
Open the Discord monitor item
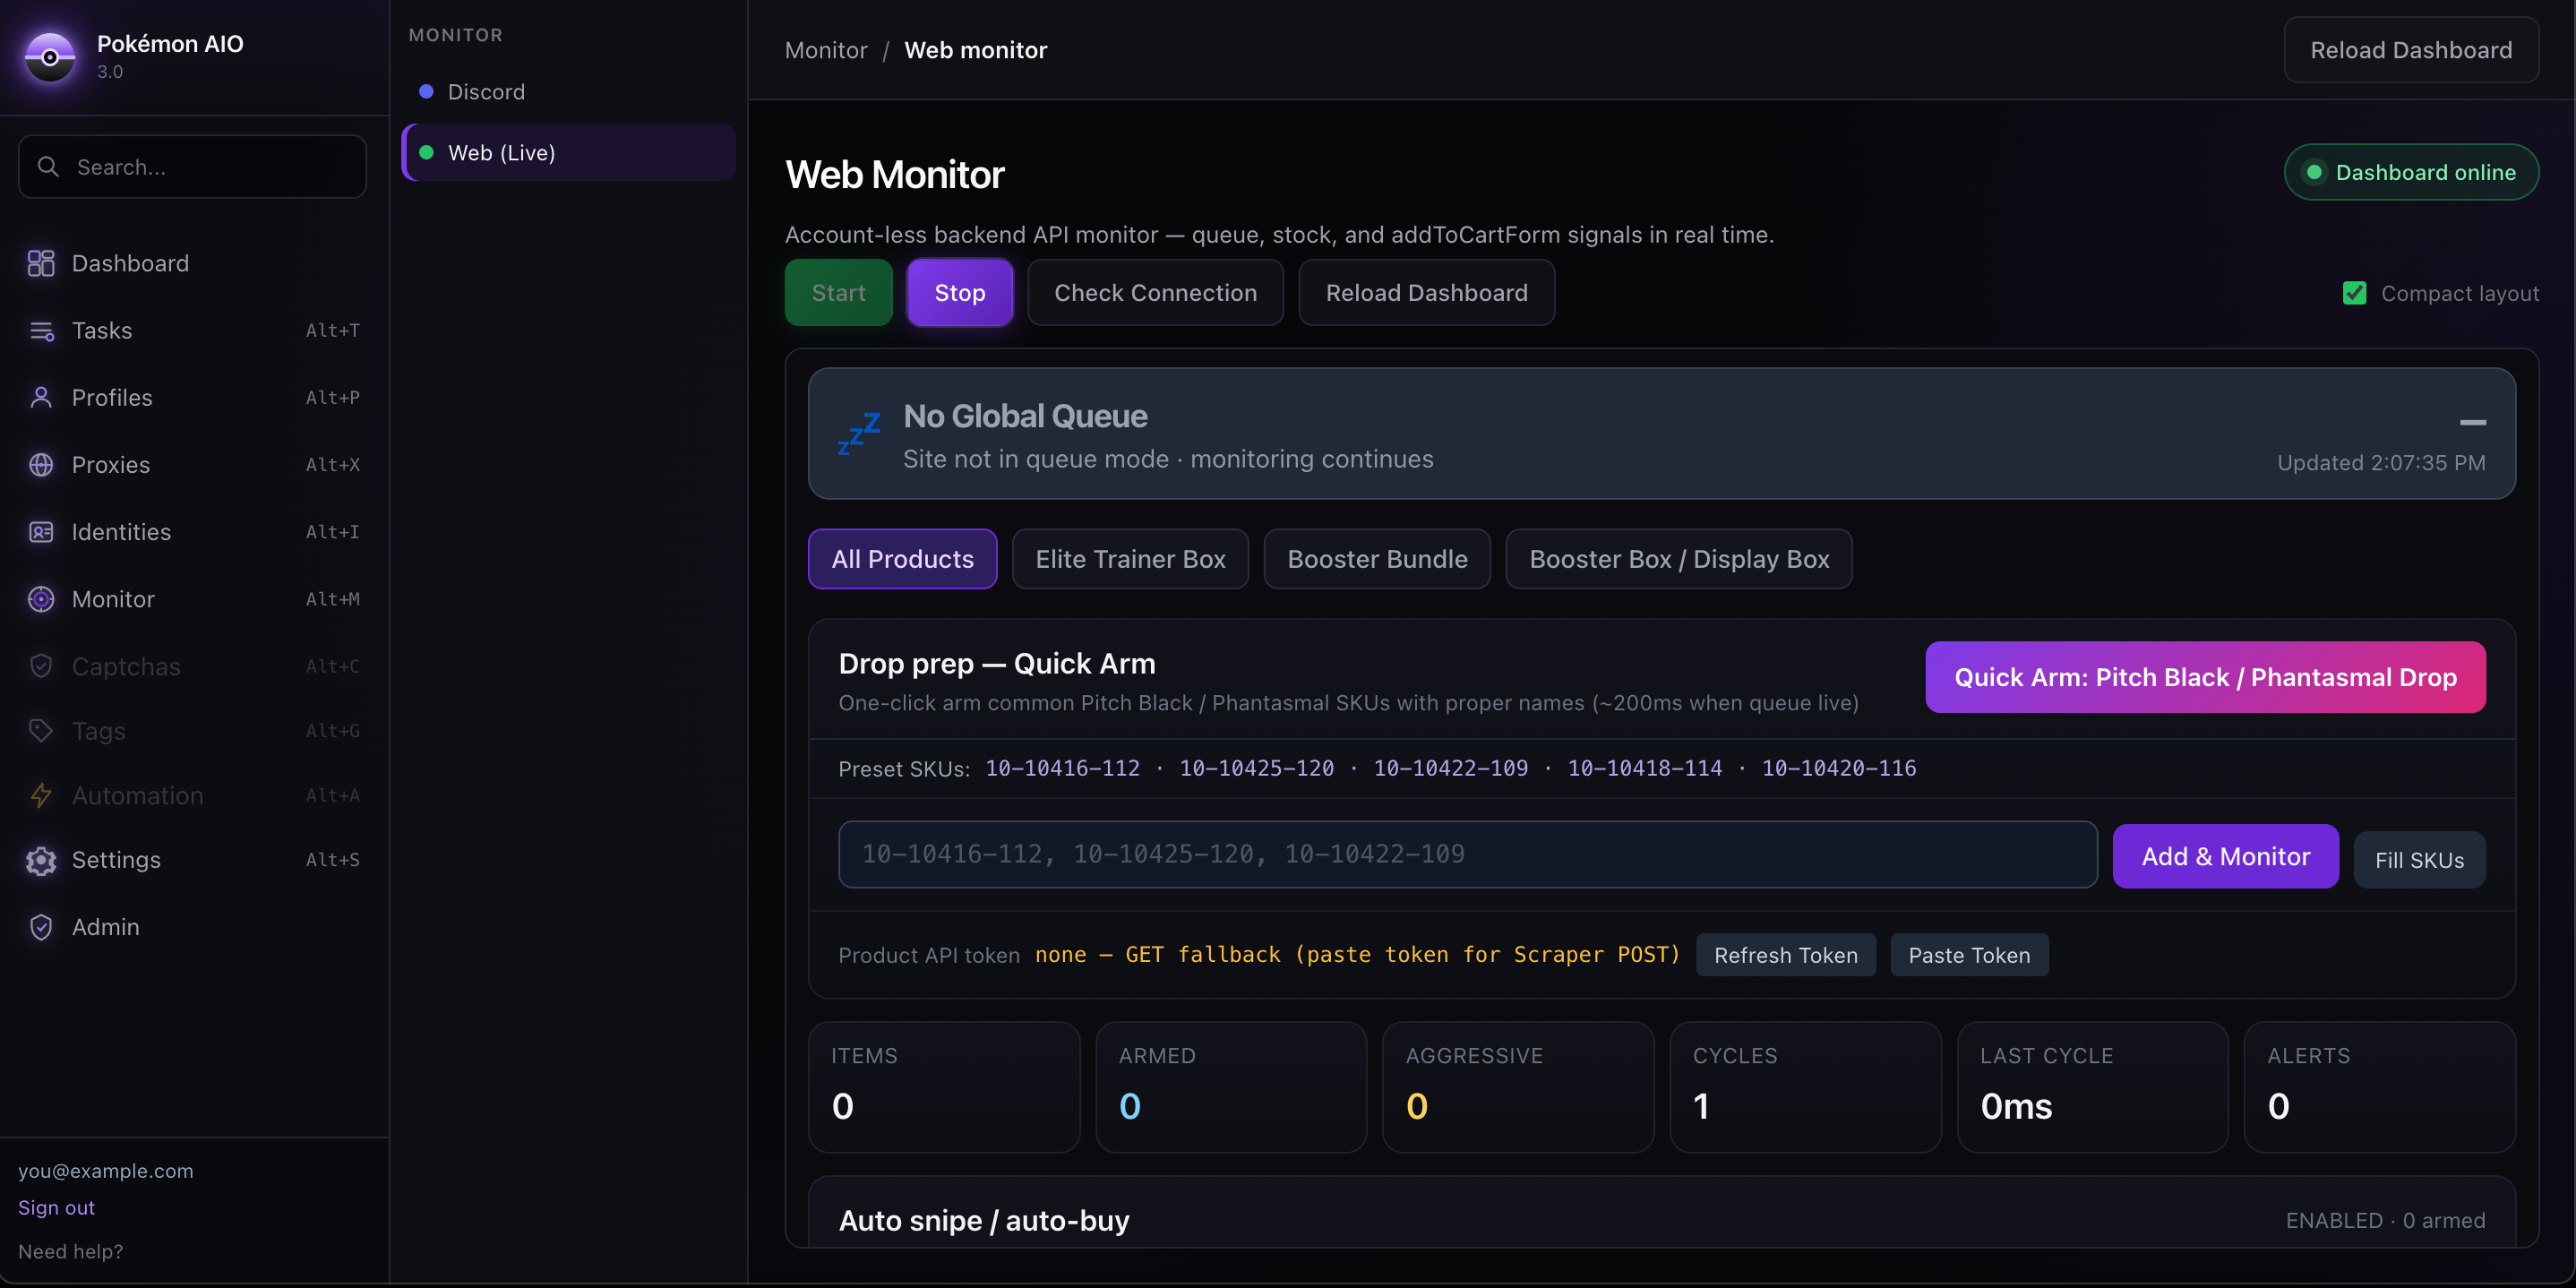click(568, 91)
